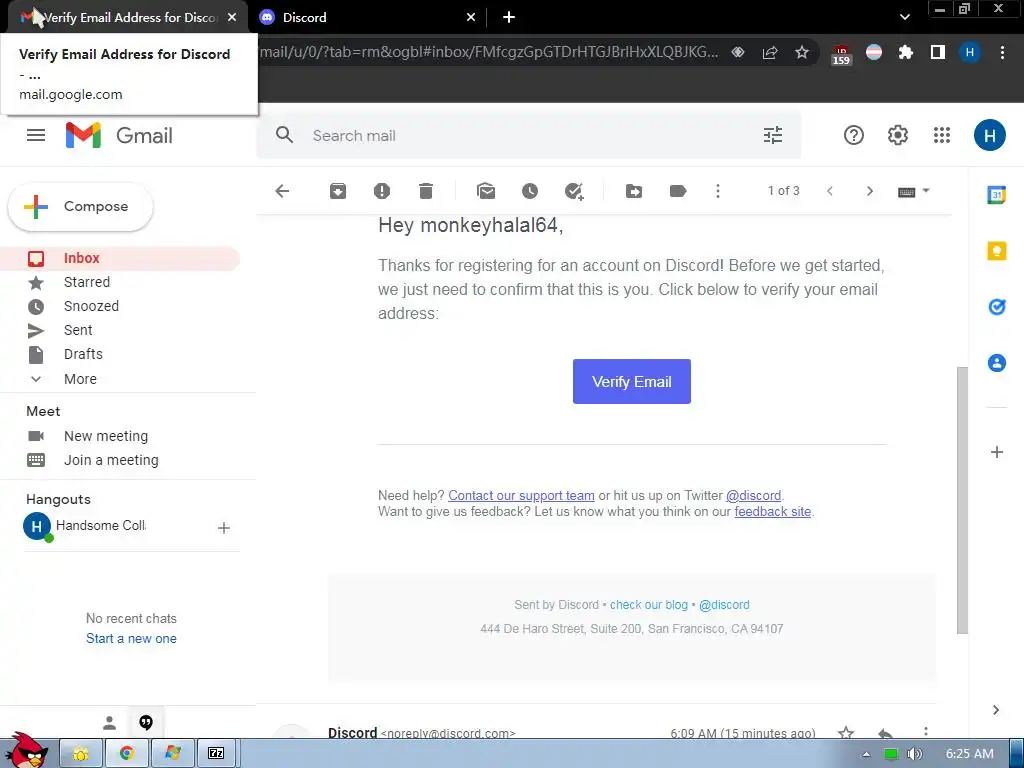Click Start a new one link
The image size is (1024, 768).
click(x=131, y=639)
